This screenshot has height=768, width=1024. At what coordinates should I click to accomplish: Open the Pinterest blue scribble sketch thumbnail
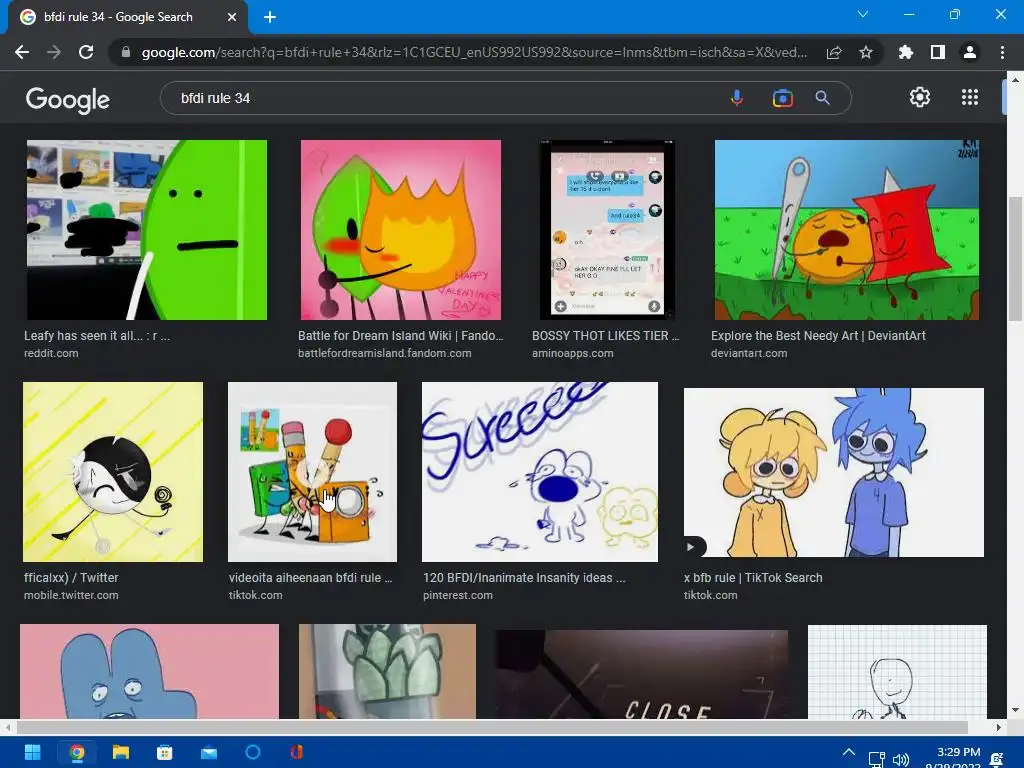click(540, 472)
